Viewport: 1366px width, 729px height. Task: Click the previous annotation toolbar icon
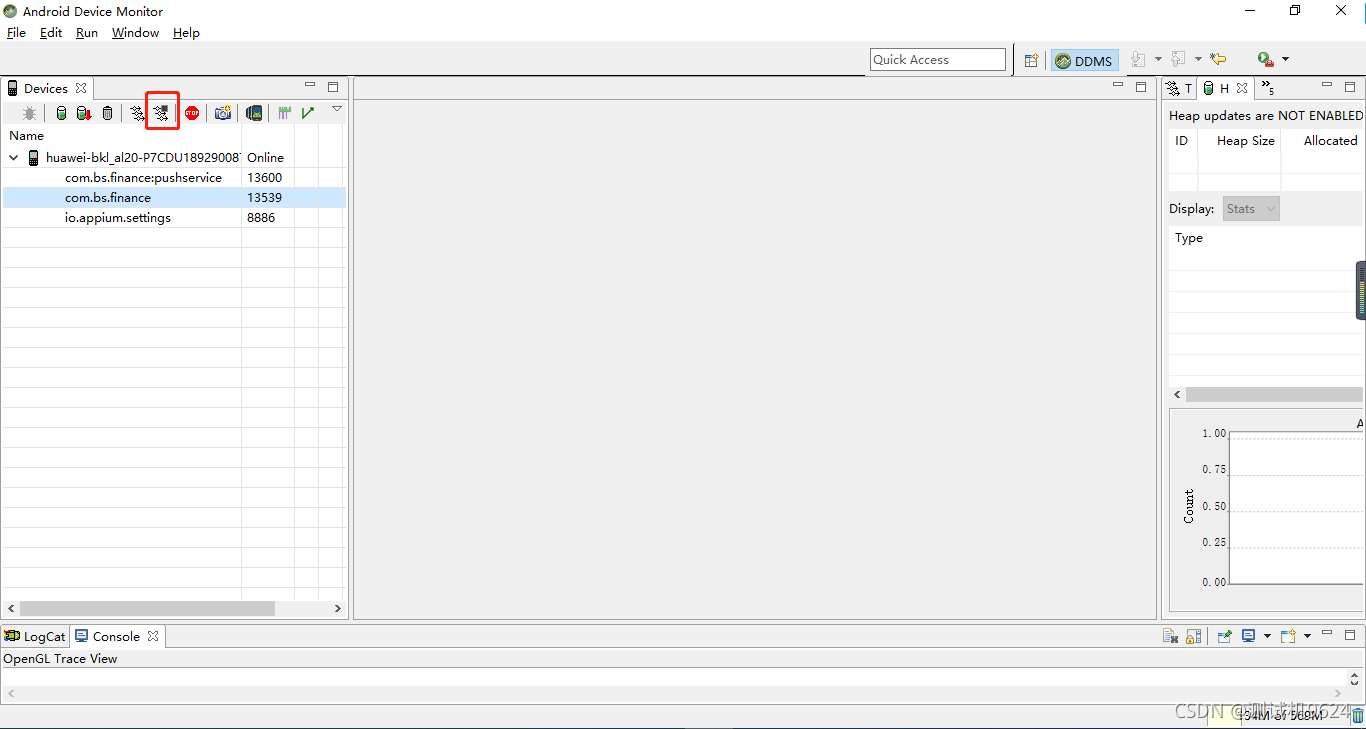tap(1178, 60)
